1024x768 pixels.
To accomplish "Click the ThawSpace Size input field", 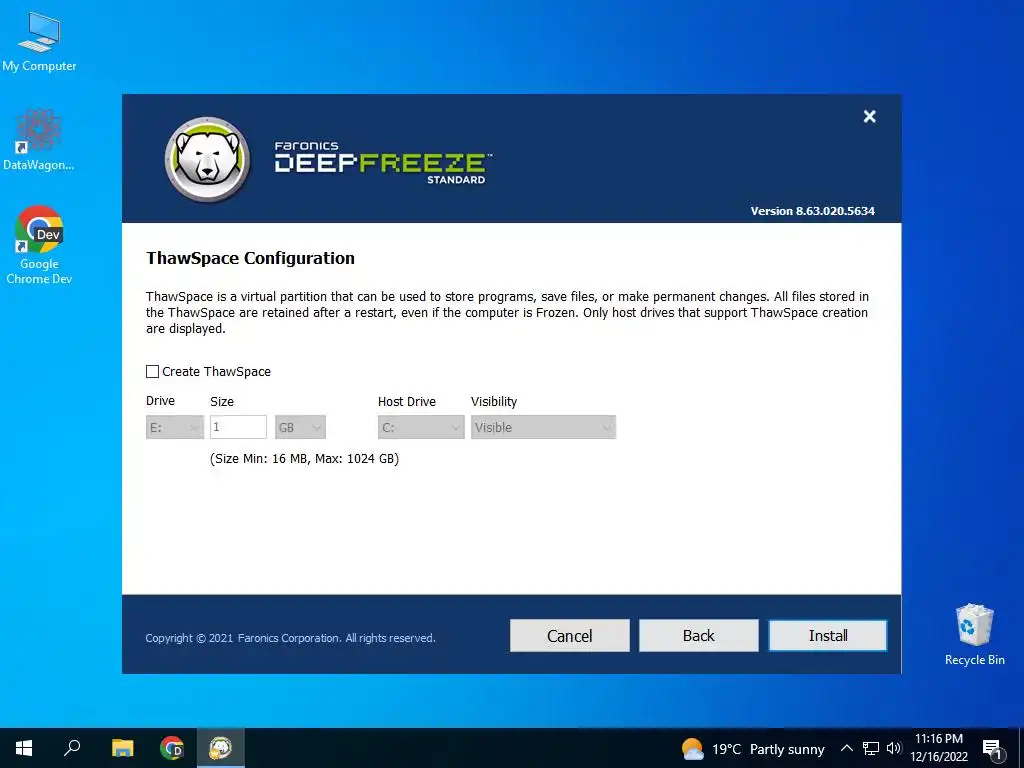I will click(x=238, y=427).
